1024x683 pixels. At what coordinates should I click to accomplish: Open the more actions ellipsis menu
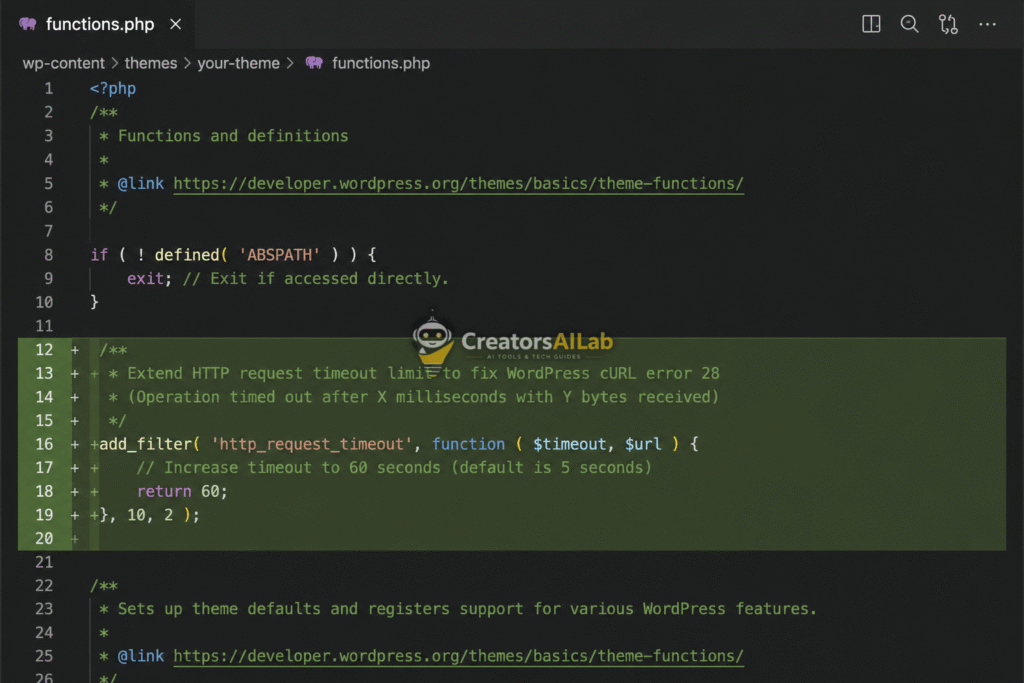coord(987,24)
